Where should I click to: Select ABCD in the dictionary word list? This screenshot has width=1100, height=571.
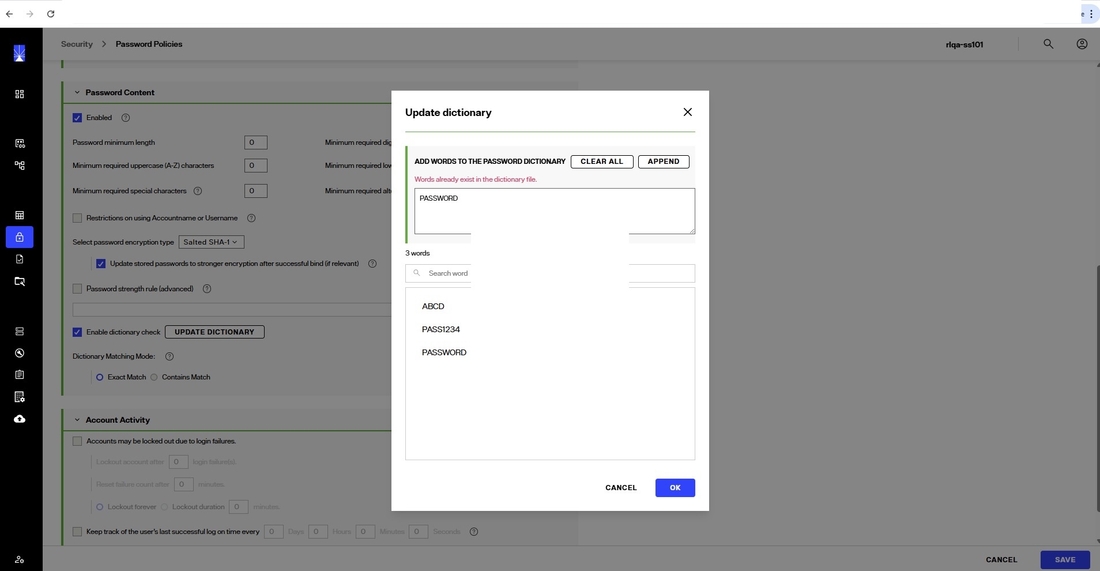click(433, 307)
